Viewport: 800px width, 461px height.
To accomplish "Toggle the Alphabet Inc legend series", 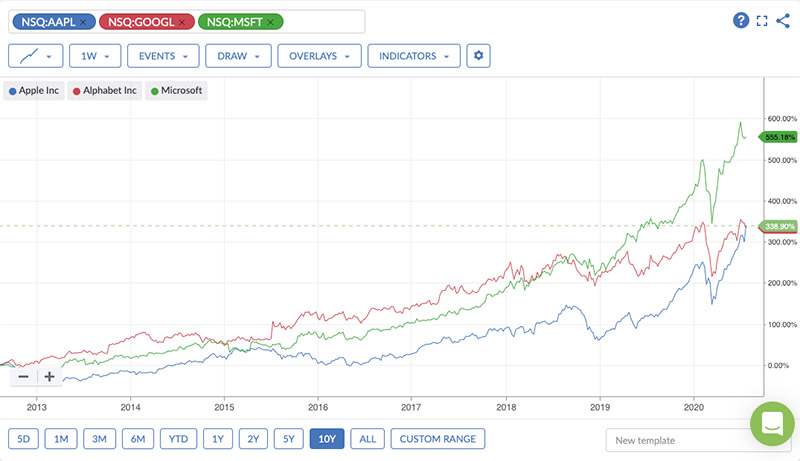I will tap(105, 91).
